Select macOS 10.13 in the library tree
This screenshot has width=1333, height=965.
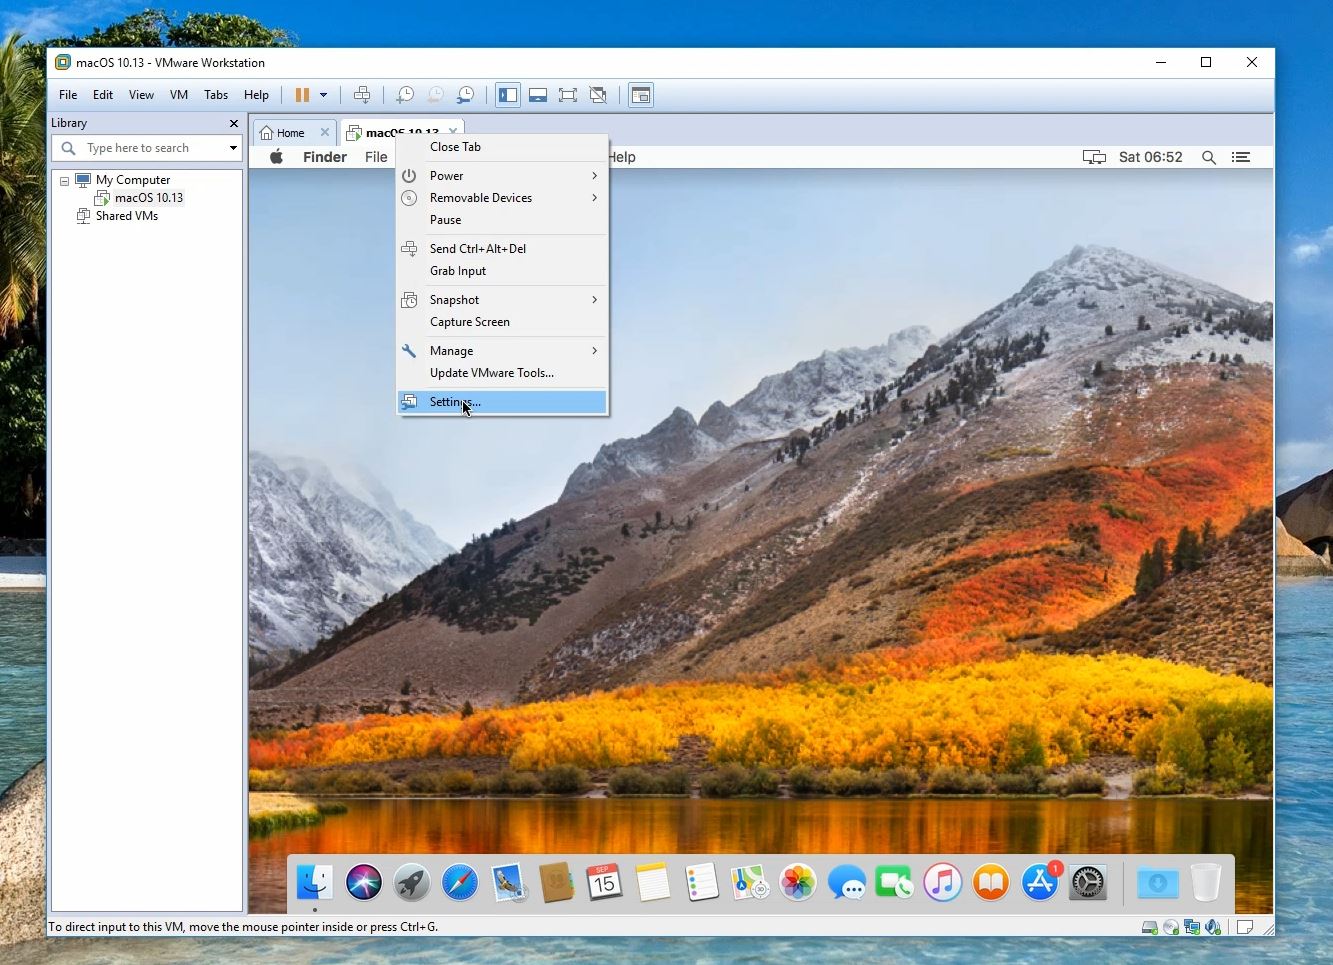pos(149,198)
